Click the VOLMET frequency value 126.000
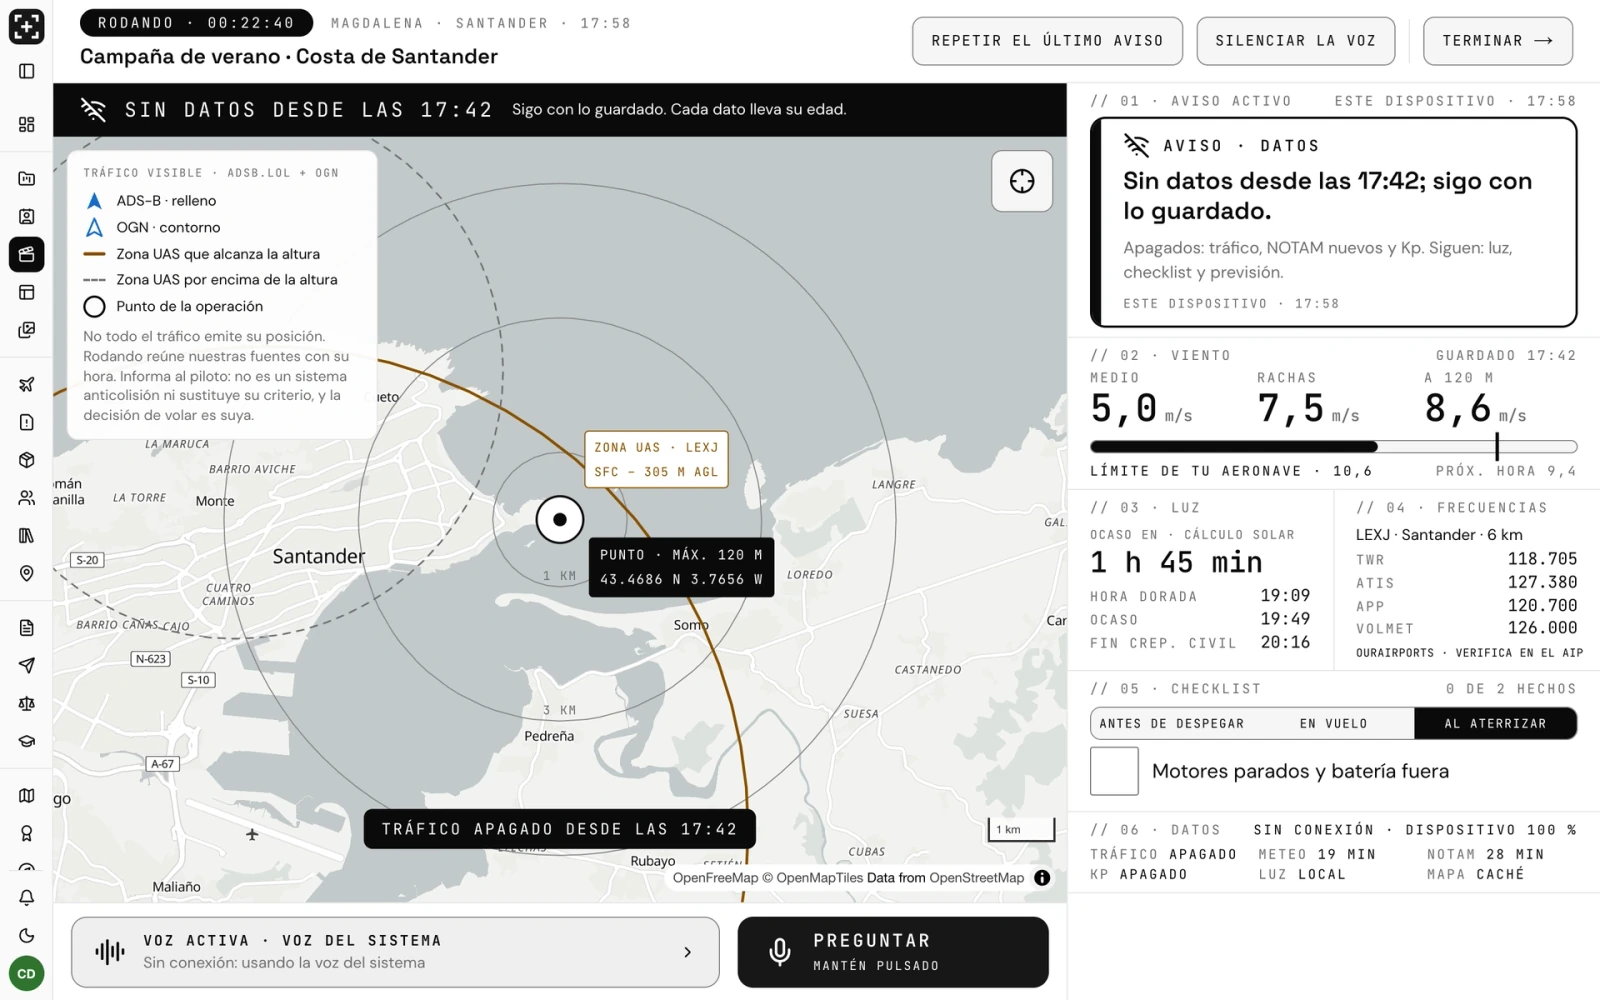The width and height of the screenshot is (1600, 1000). tap(1542, 628)
